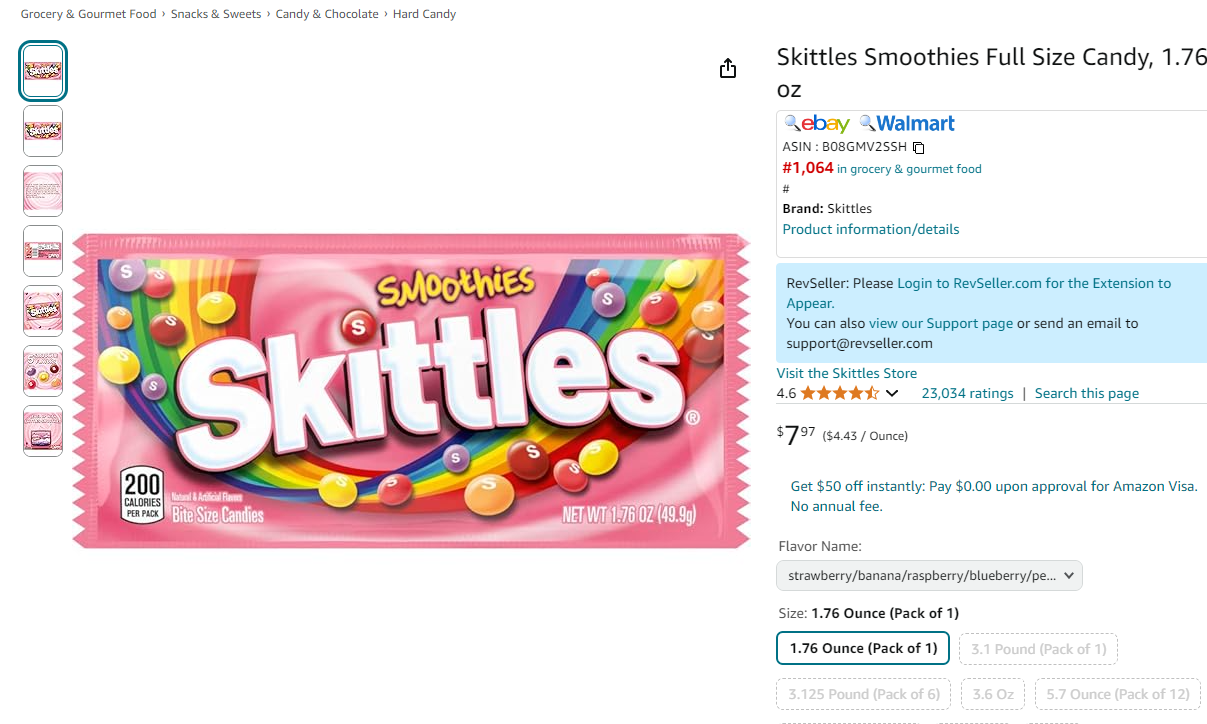Open the Snacks & Sweets breadcrumb

click(216, 14)
